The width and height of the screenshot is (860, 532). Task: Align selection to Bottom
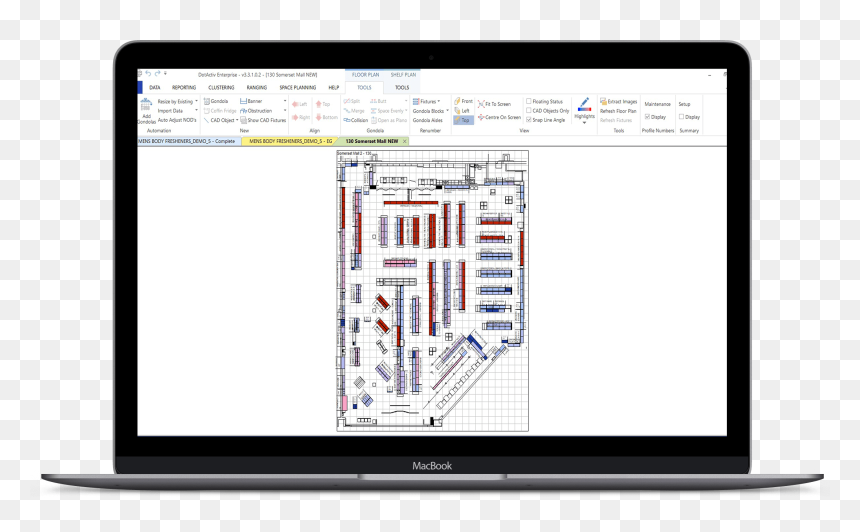pyautogui.click(x=326, y=117)
